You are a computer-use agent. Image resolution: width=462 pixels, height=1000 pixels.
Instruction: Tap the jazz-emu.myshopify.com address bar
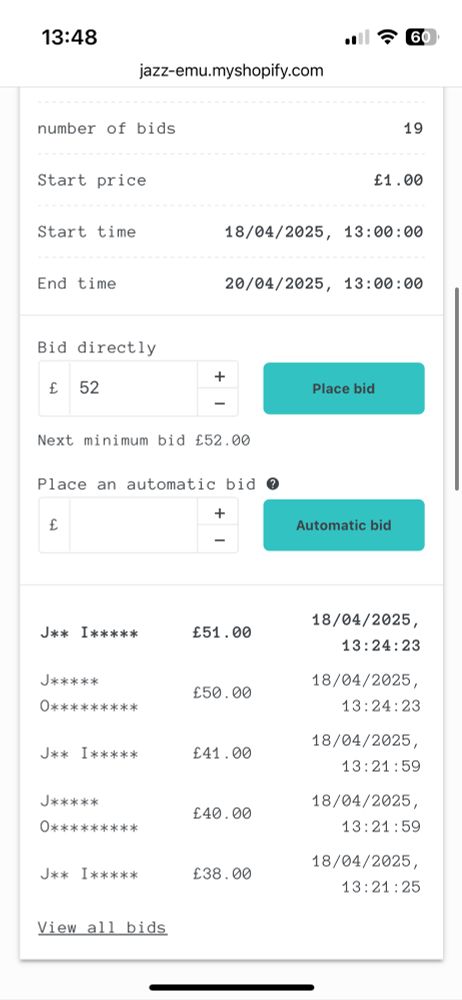click(231, 70)
